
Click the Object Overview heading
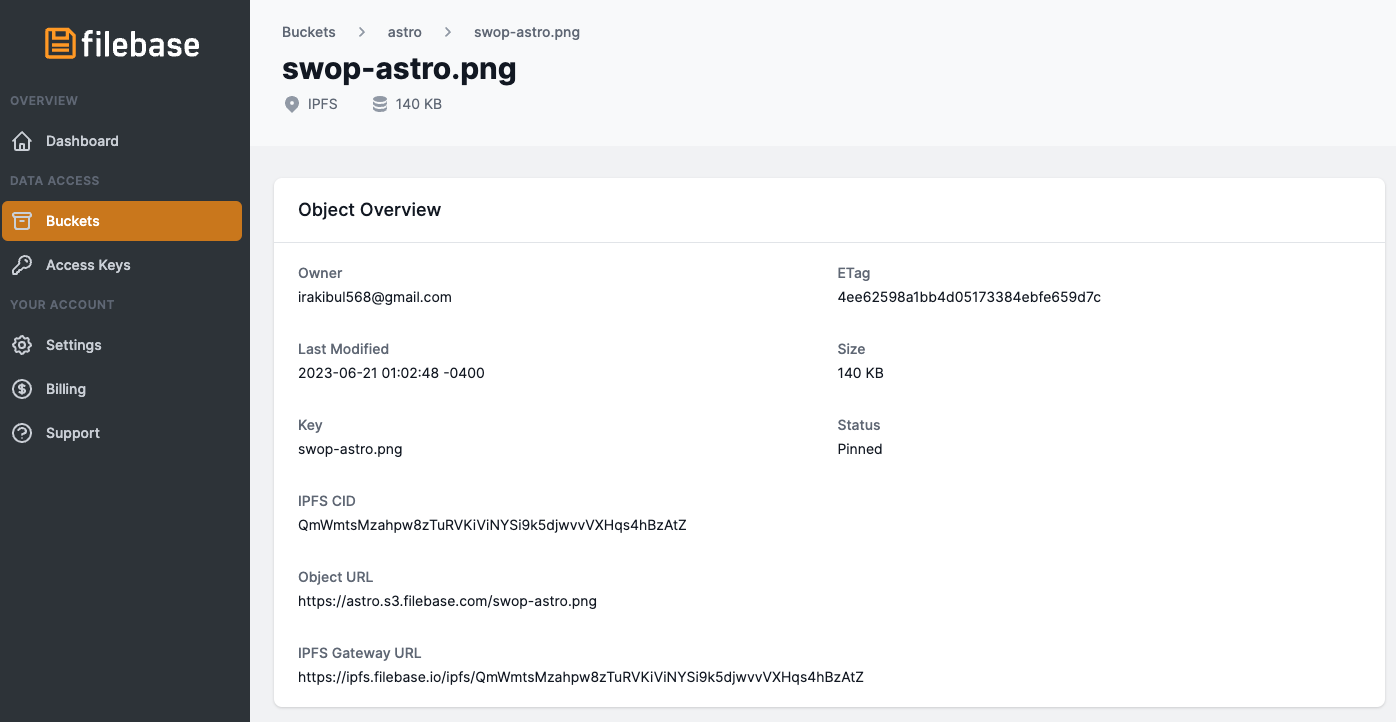coord(370,210)
